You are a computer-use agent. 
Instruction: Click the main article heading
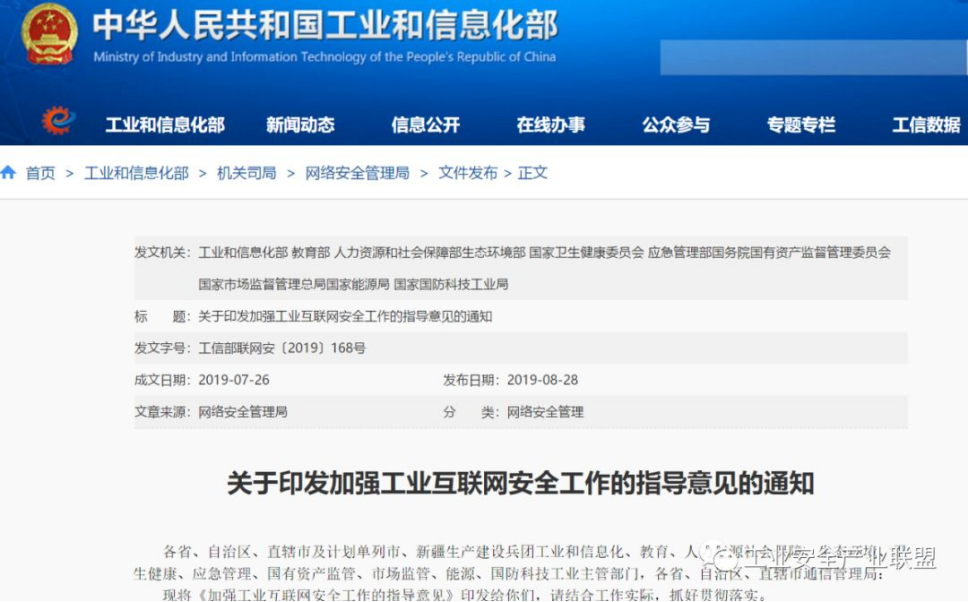coord(520,483)
